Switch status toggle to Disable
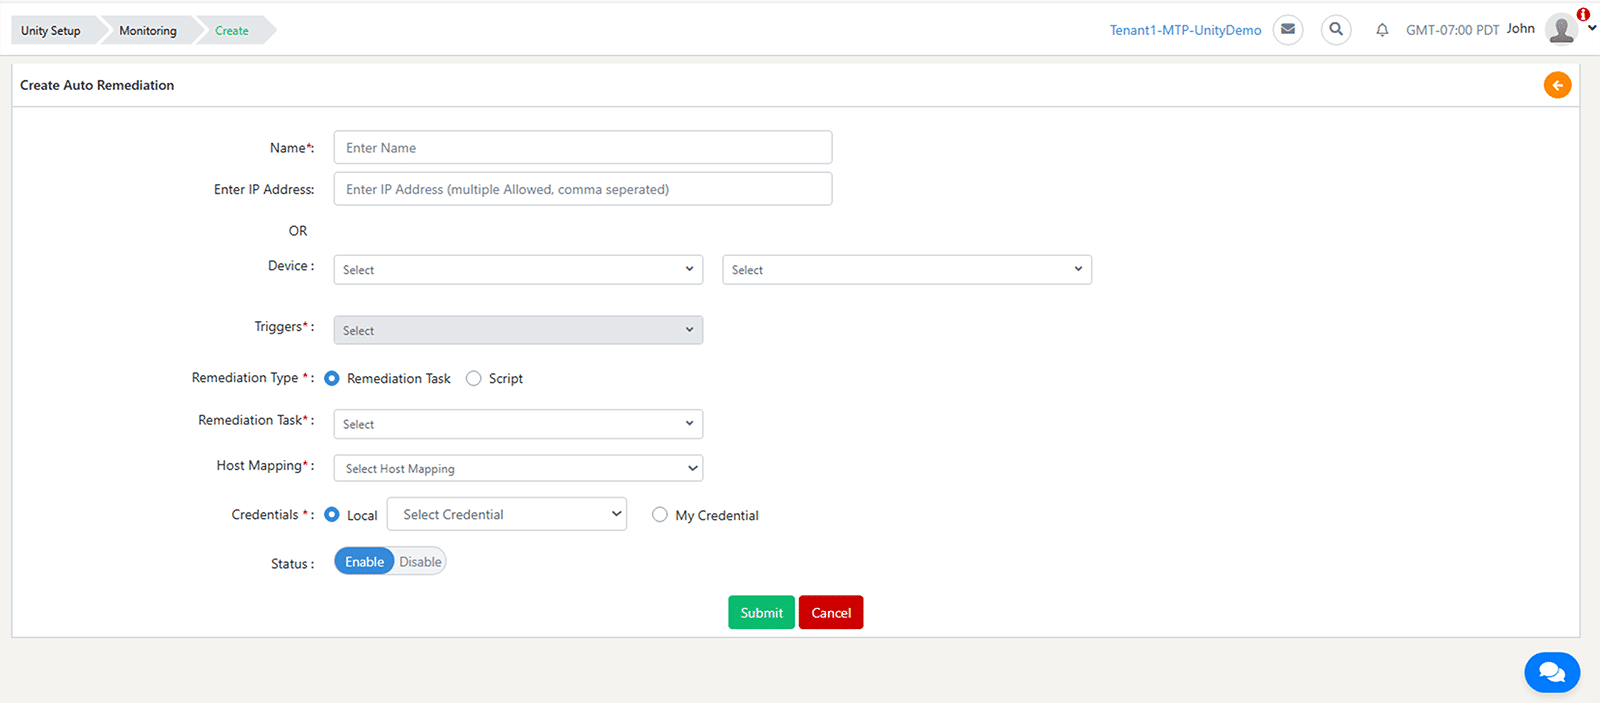The height and width of the screenshot is (703, 1600). [x=420, y=562]
